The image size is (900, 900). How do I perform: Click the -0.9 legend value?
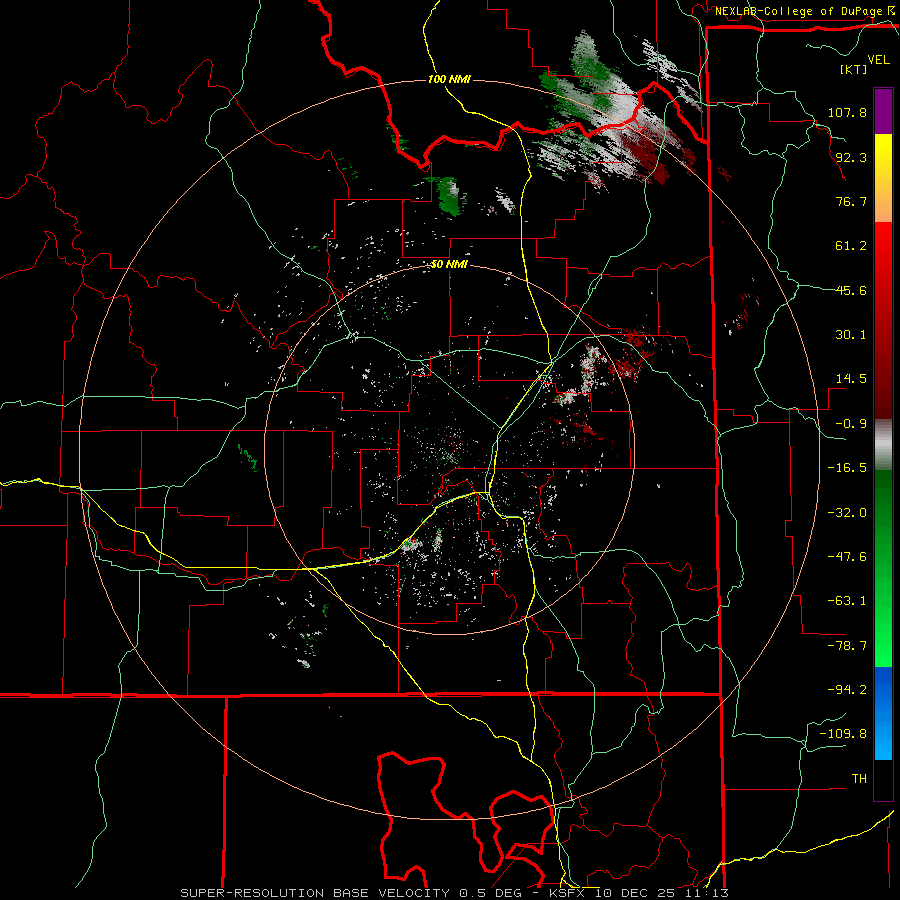(851, 424)
